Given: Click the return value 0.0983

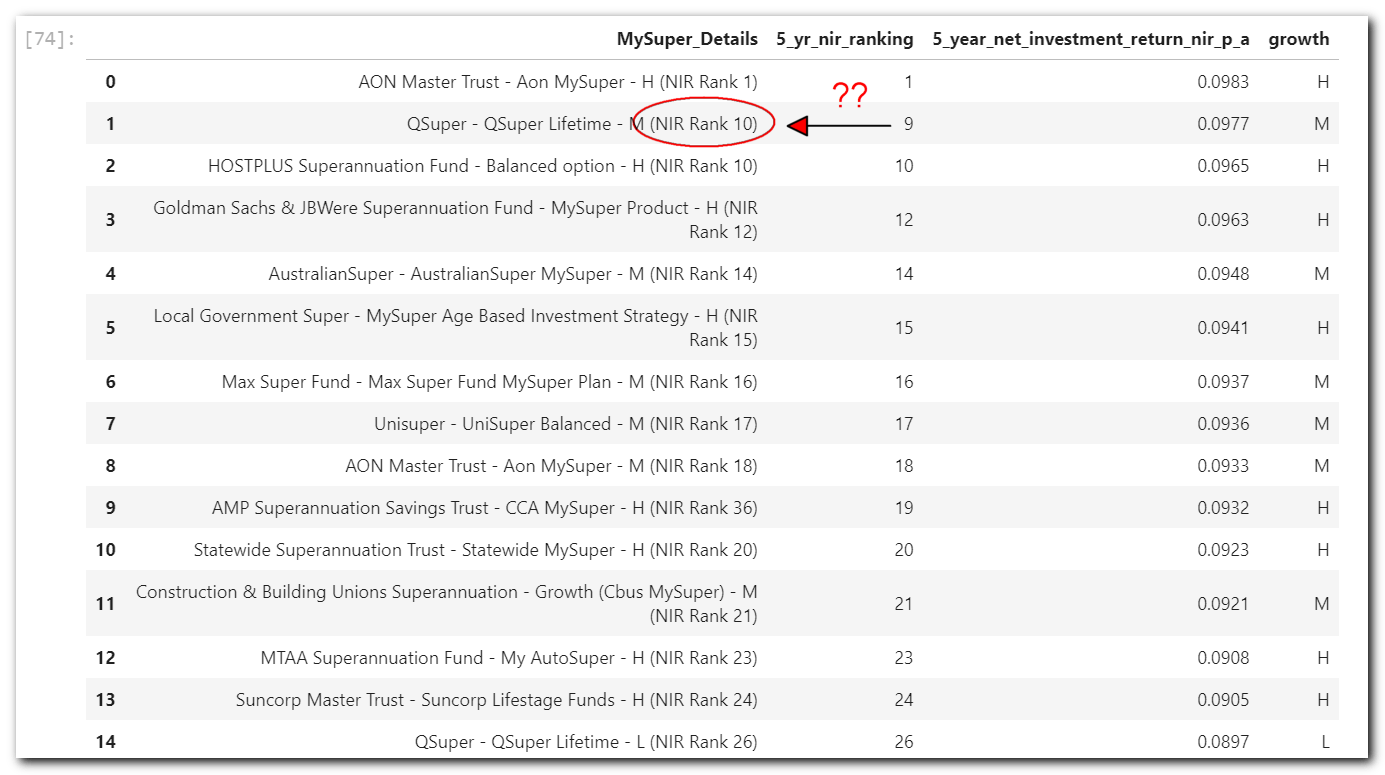Looking at the screenshot, I should pyautogui.click(x=1222, y=82).
